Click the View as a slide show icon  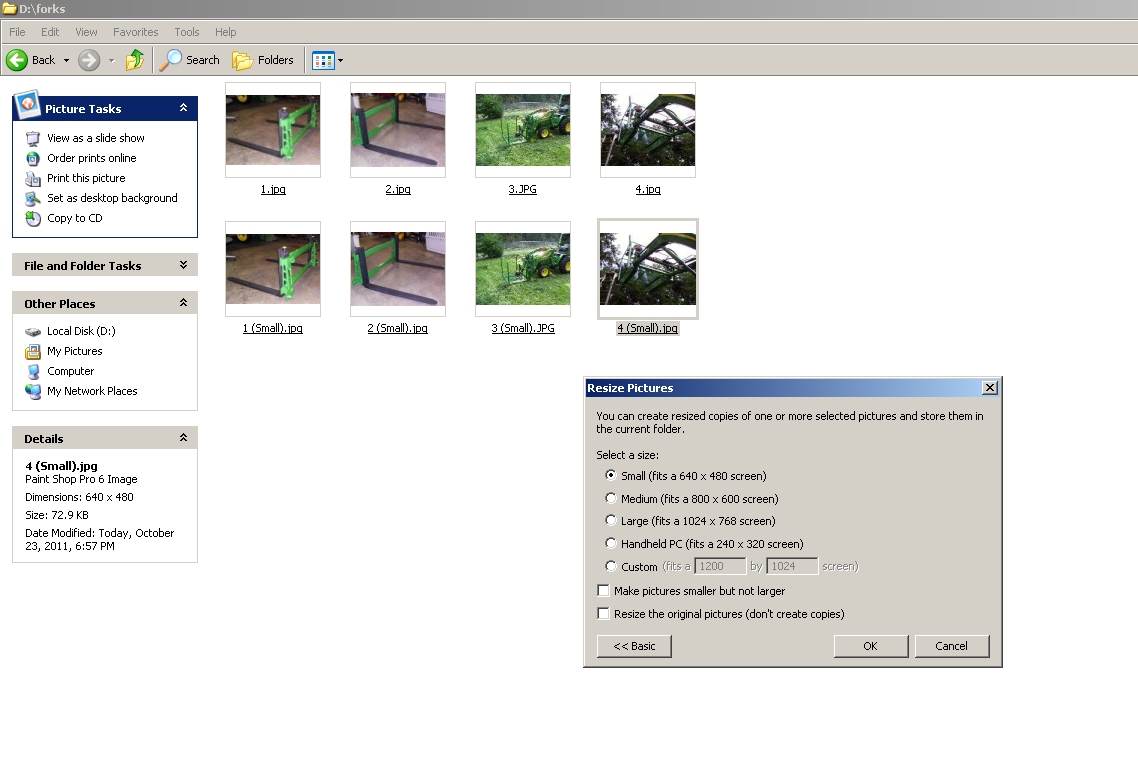[x=33, y=138]
